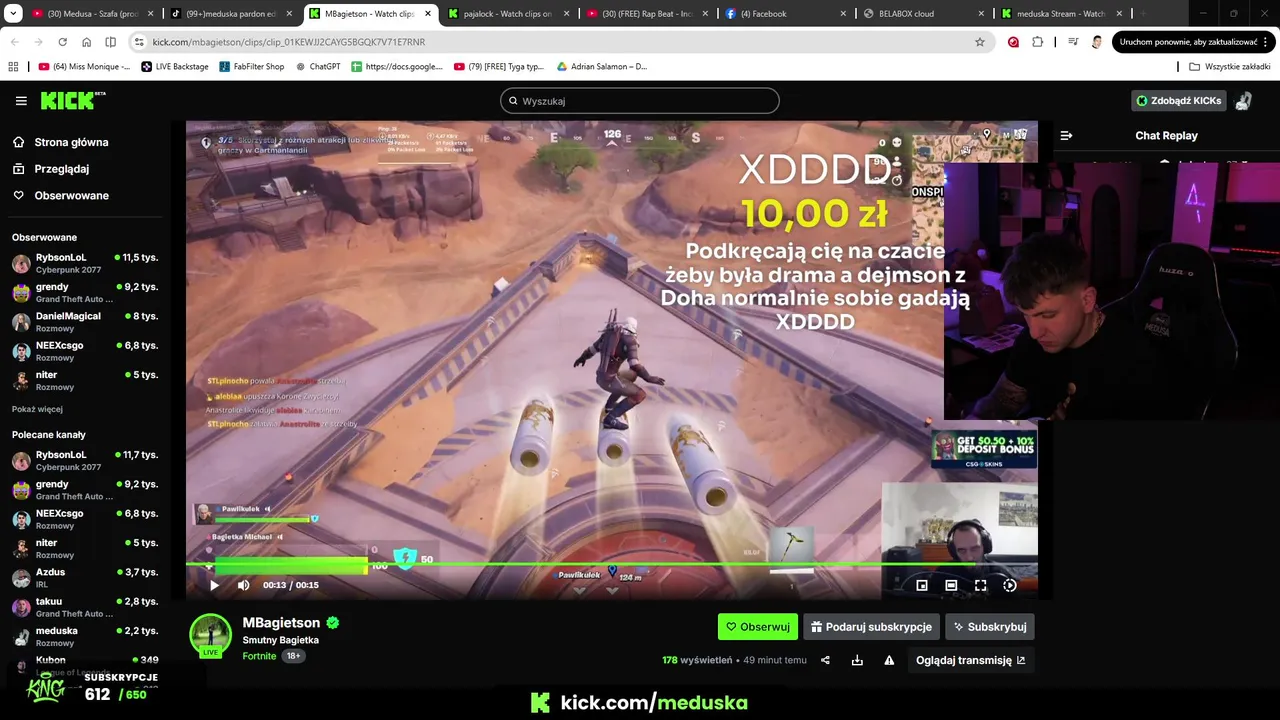Viewport: 1280px width, 720px height.
Task: Open Wszystkie zakładki folder
Action: point(1229,66)
